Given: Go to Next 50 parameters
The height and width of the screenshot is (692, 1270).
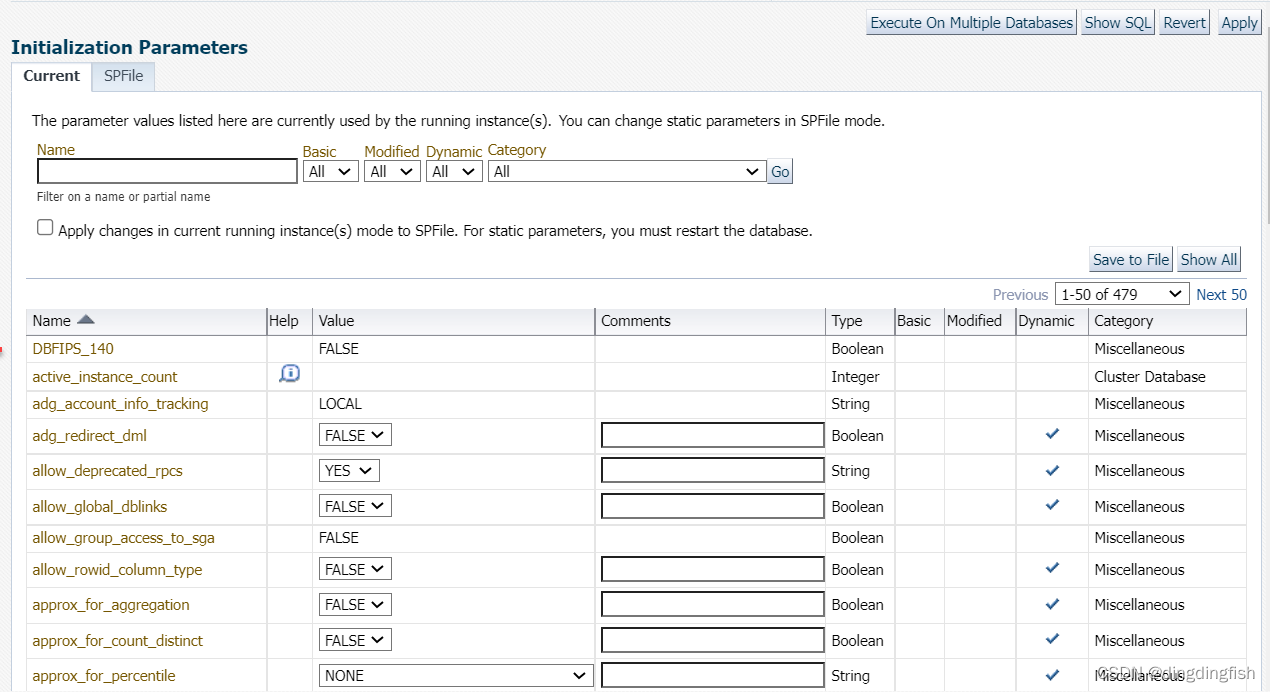Looking at the screenshot, I should (x=1221, y=294).
